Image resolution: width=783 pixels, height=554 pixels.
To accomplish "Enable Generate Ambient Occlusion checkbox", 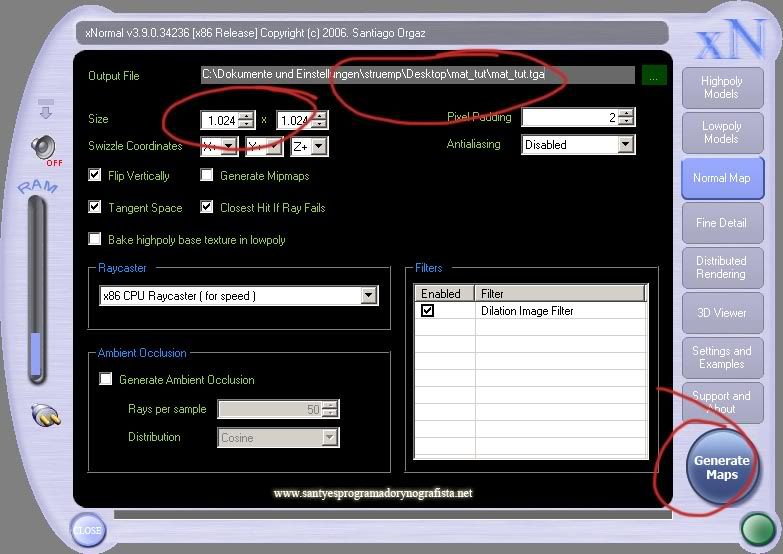I will click(x=105, y=379).
